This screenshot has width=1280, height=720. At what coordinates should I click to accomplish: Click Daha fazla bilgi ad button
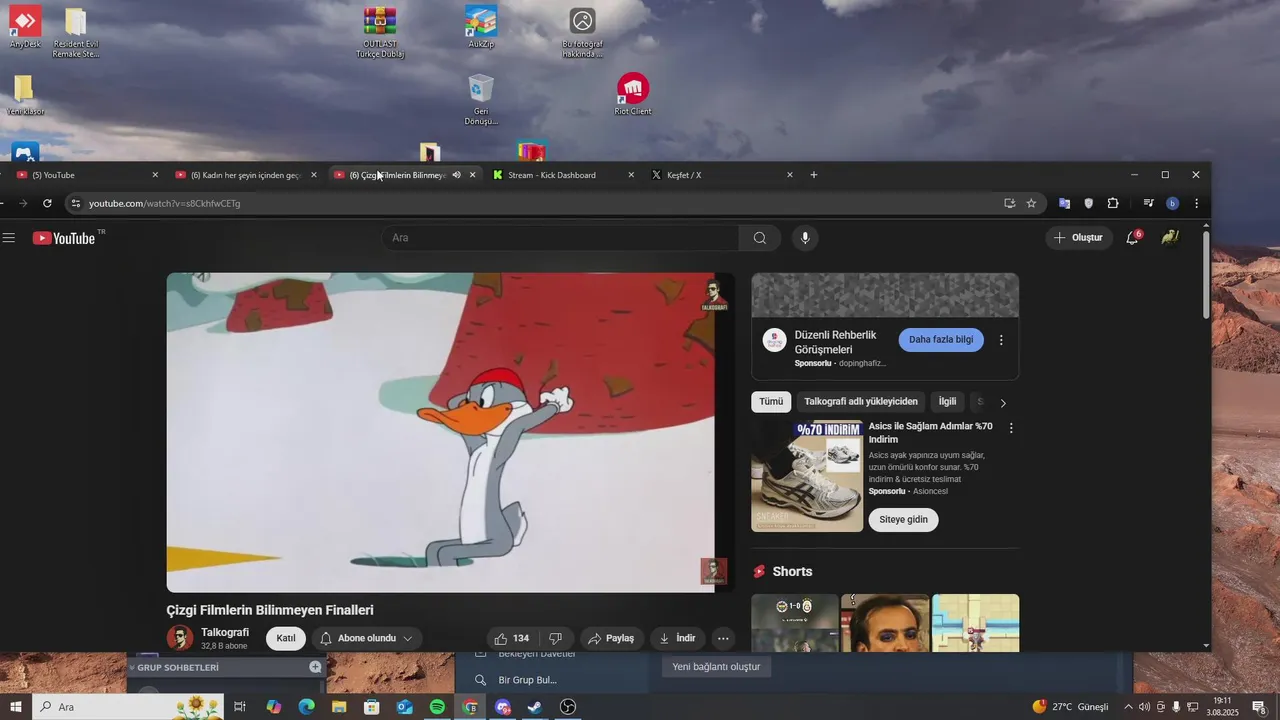941,340
